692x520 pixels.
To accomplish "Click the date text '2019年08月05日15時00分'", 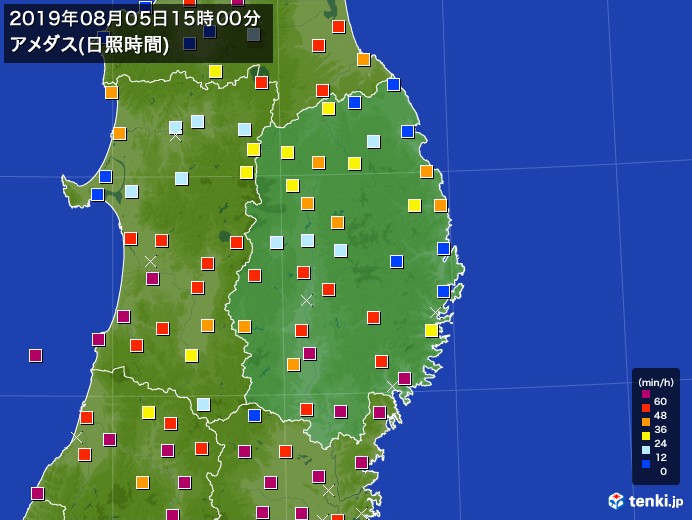I will click(x=135, y=19).
